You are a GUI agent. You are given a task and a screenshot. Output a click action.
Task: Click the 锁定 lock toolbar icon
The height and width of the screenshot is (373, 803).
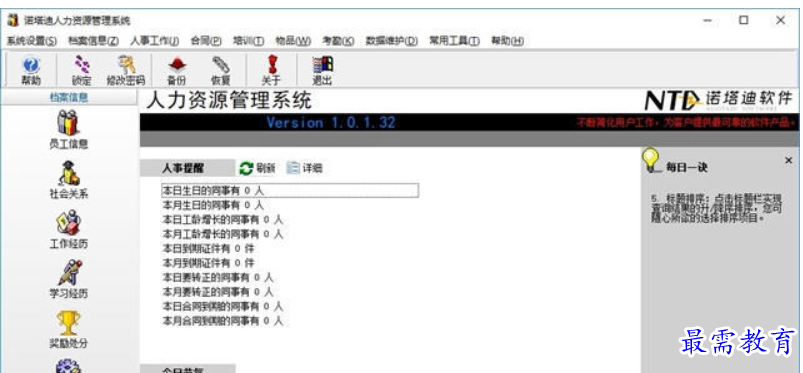(81, 71)
